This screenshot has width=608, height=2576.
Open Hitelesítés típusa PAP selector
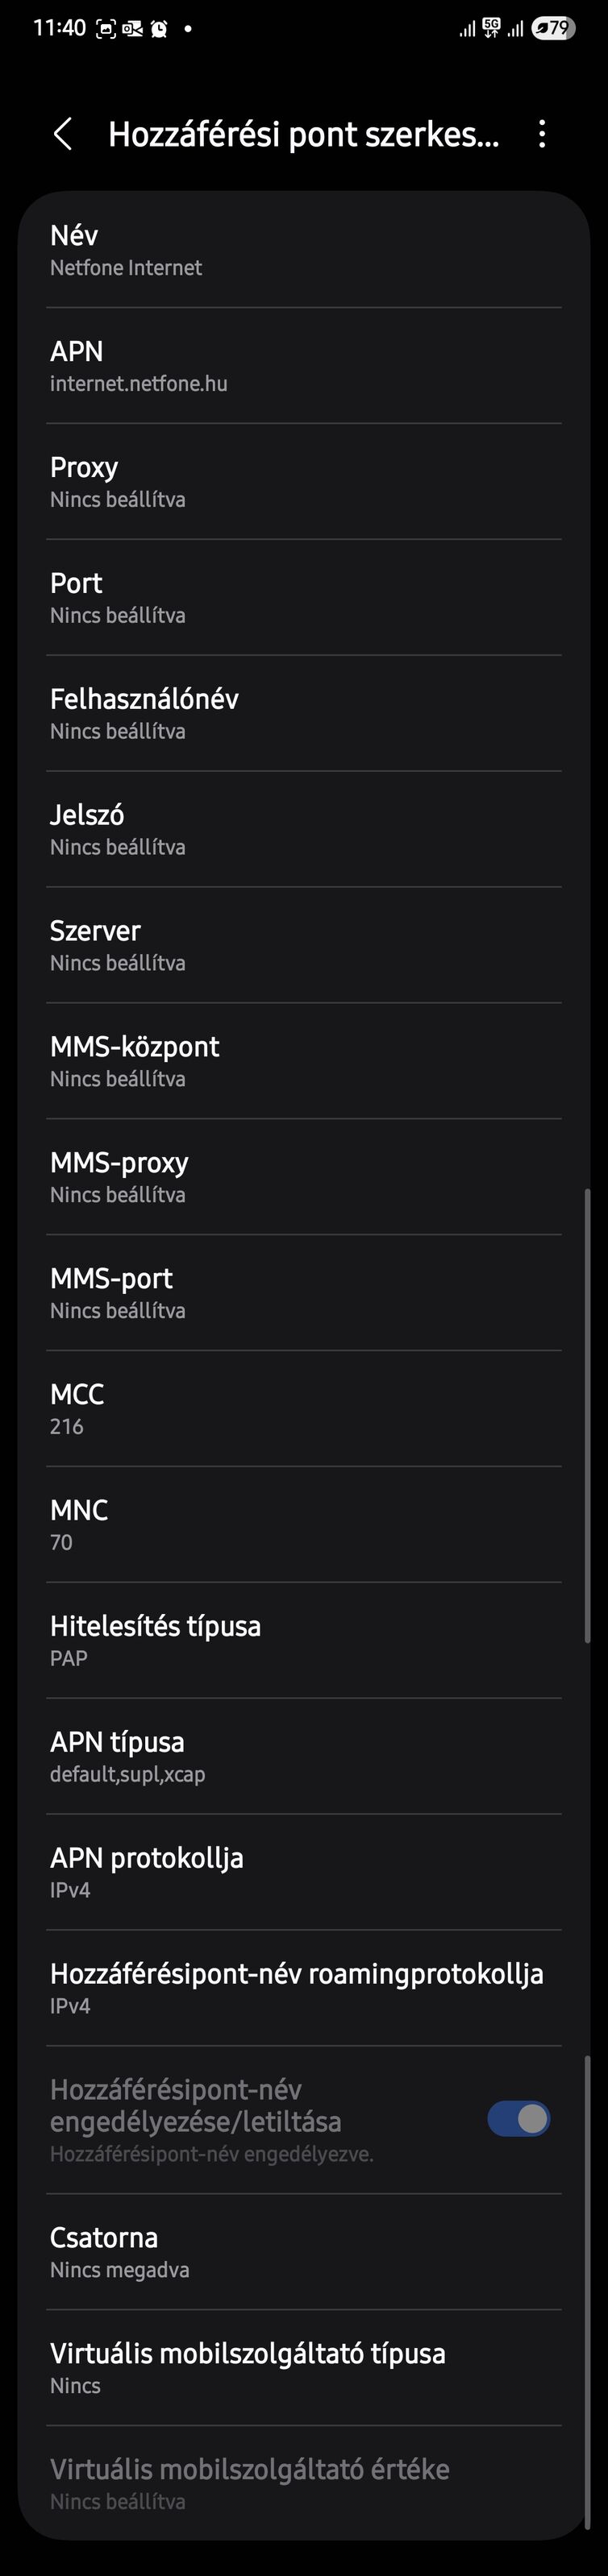304,1640
